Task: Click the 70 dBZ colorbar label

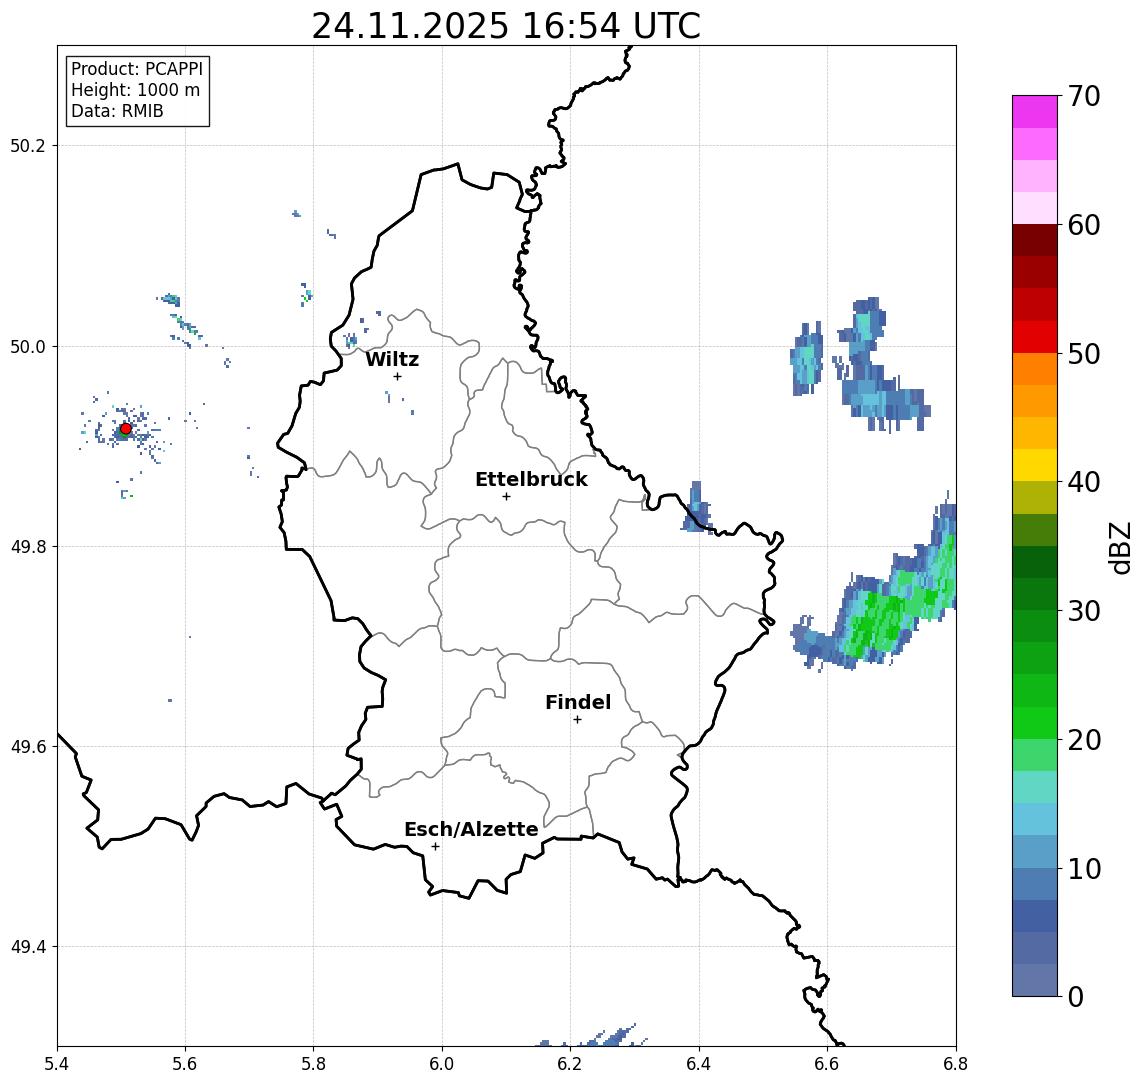Action: click(x=1084, y=96)
